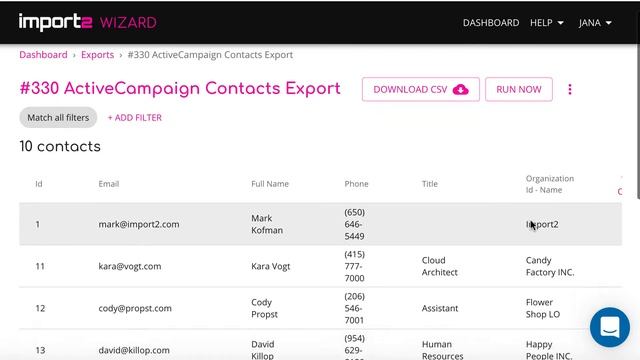Open the HELP menu

541,23
